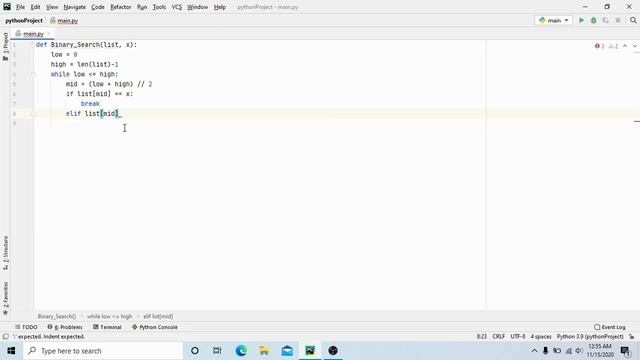Show hidden system tray icons
640x360 pixels.
pos(534,351)
